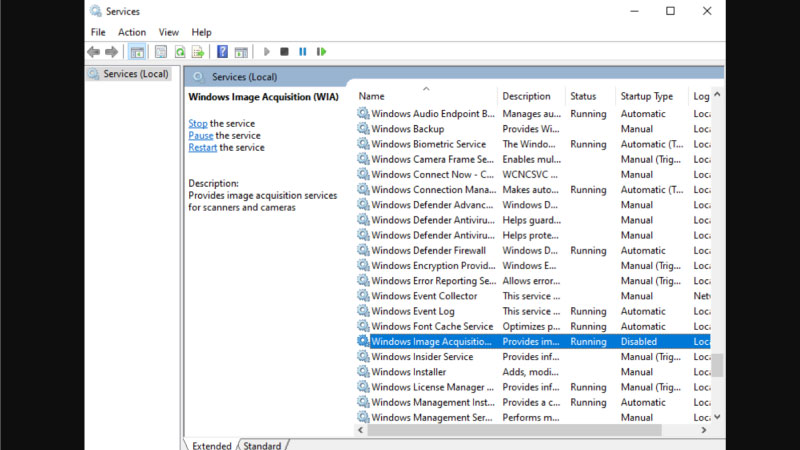800x450 pixels.
Task: Select the Windows Defender Firewall service row
Action: (428, 250)
